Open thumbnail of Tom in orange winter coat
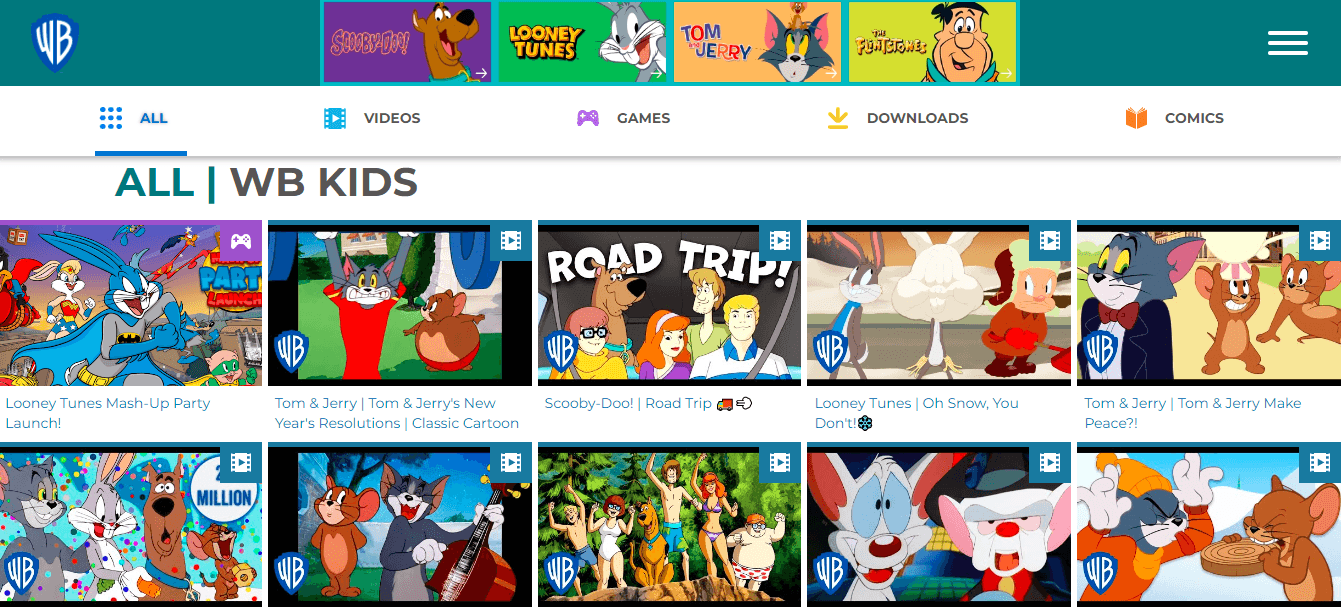Viewport: 1341px width, 607px height. pyautogui.click(x=1209, y=526)
